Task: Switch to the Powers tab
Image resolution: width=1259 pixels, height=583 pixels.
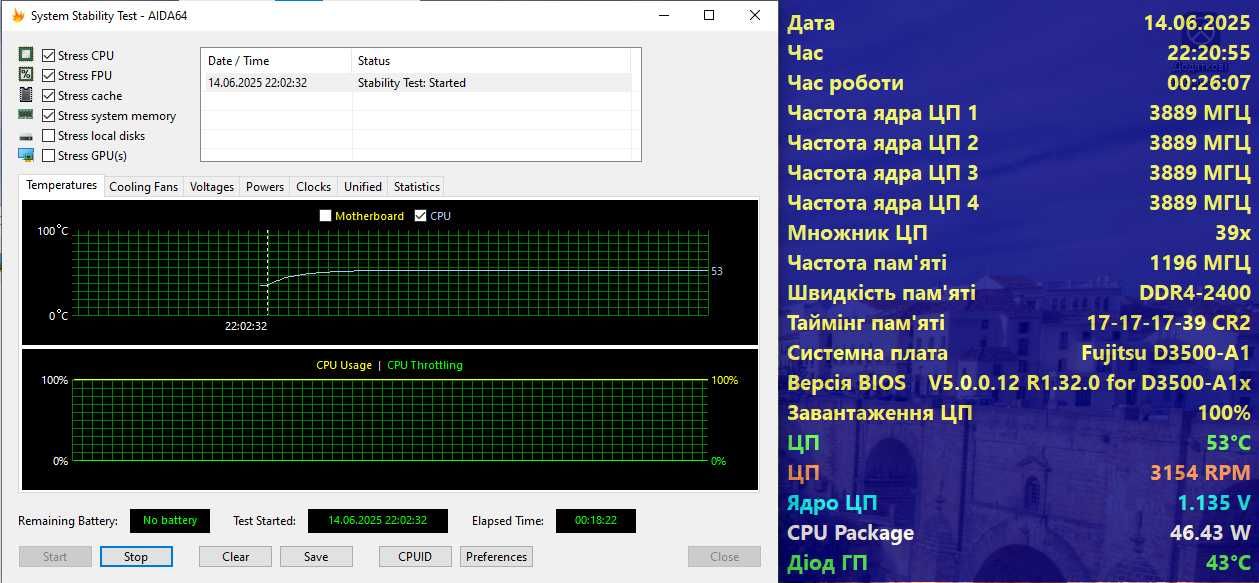Action: 265,187
